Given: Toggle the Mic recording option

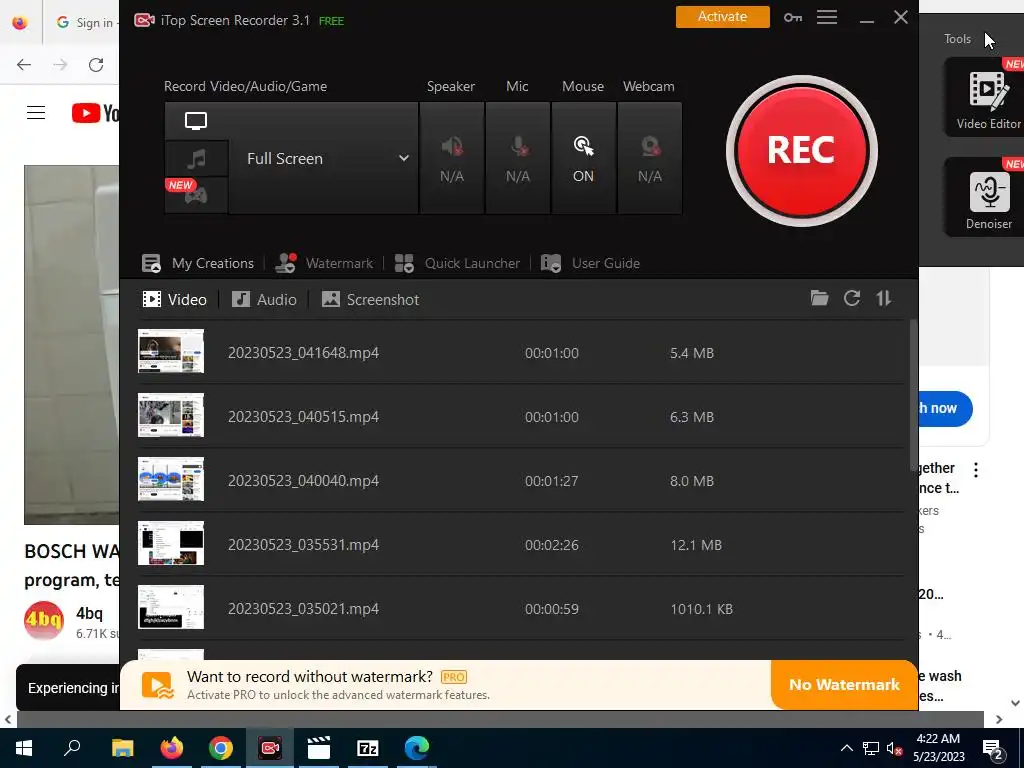Looking at the screenshot, I should (518, 158).
